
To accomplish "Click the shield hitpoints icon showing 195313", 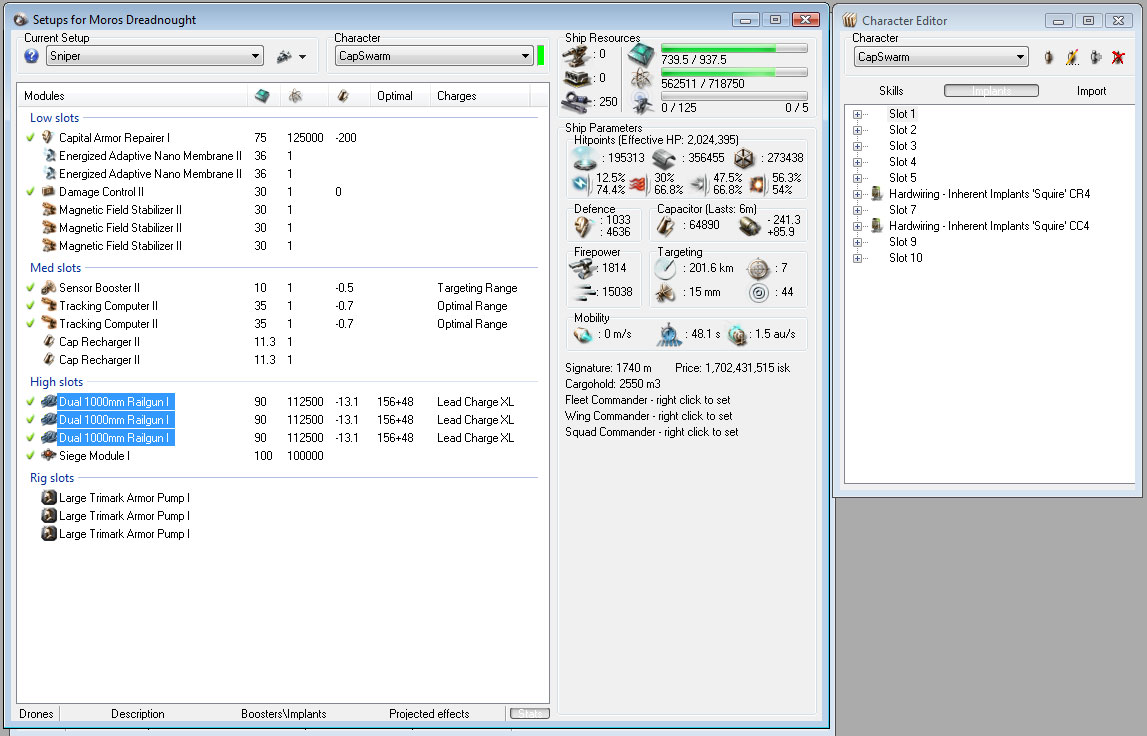I will [x=584, y=158].
